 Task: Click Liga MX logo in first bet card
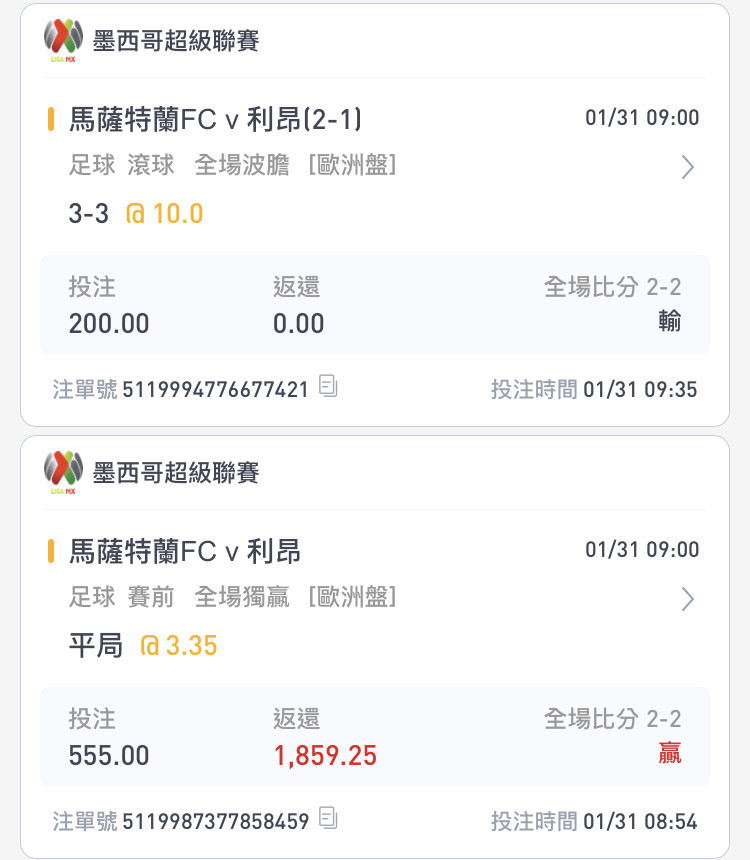pyautogui.click(x=64, y=40)
